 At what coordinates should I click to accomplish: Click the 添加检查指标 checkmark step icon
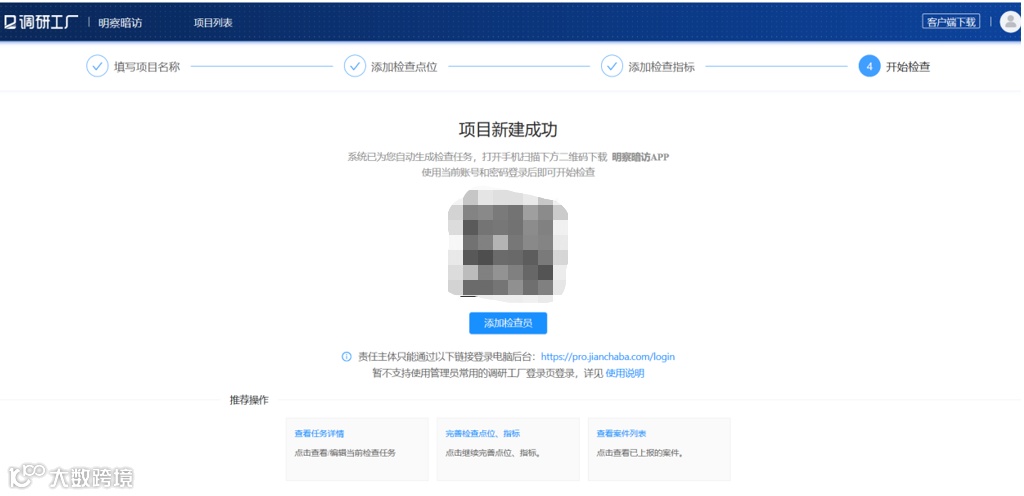612,67
